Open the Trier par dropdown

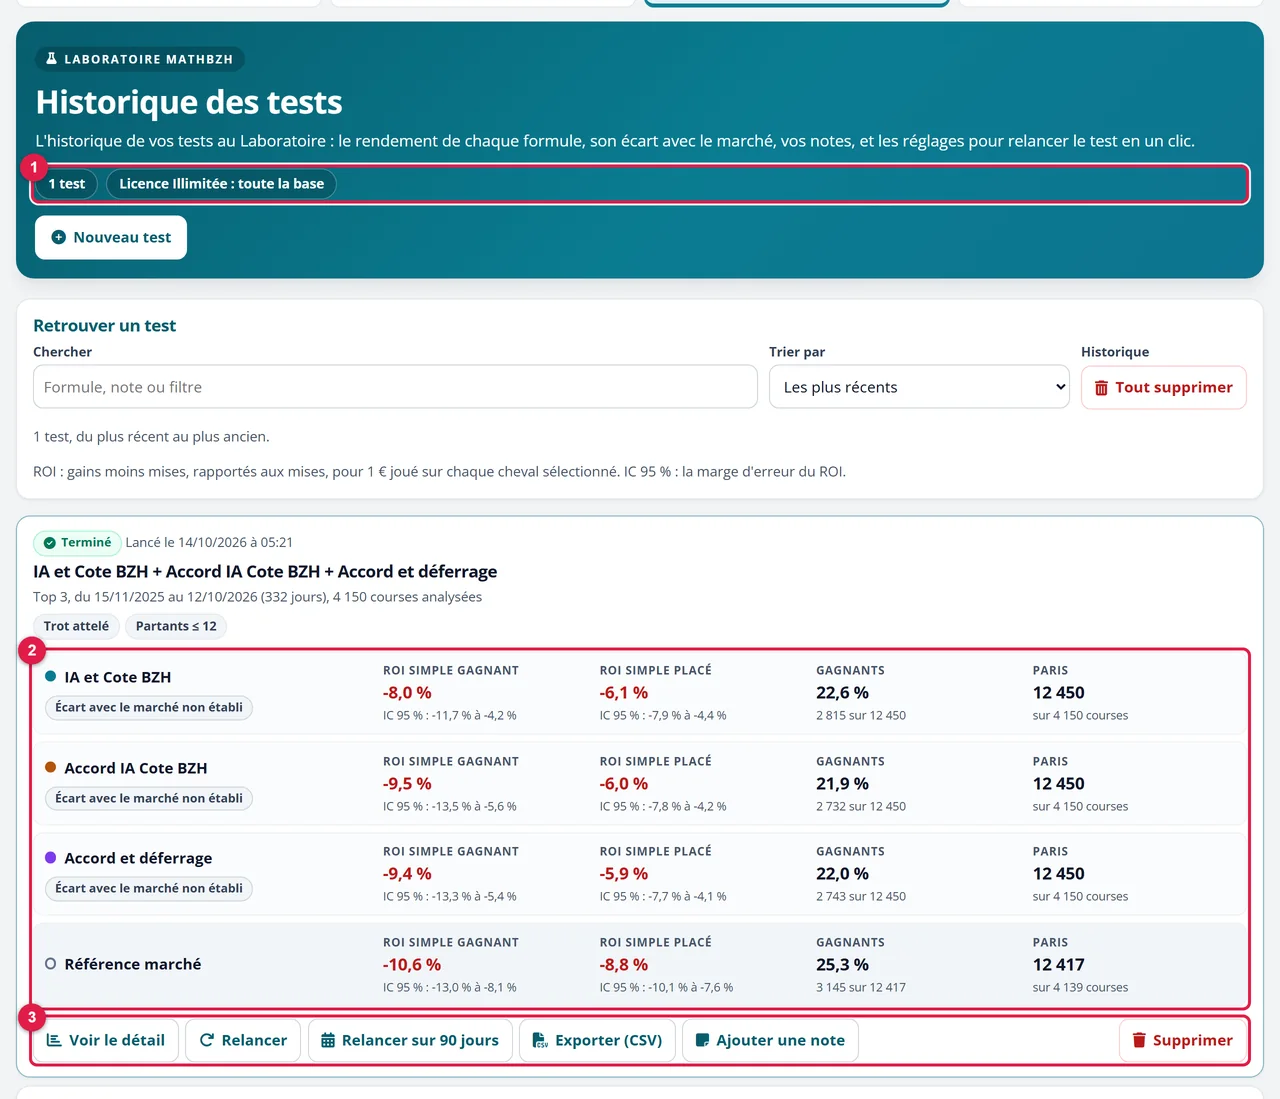(x=919, y=387)
